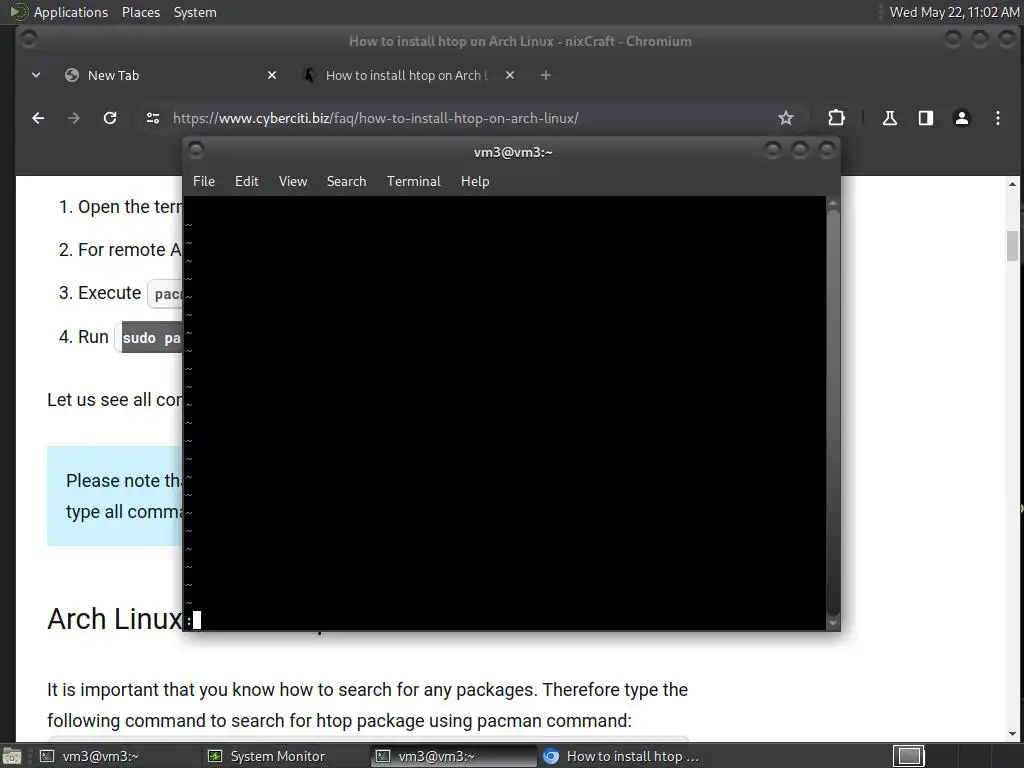Click 'Please note' text in blue box
The width and height of the screenshot is (1024, 768).
[x=124, y=481]
